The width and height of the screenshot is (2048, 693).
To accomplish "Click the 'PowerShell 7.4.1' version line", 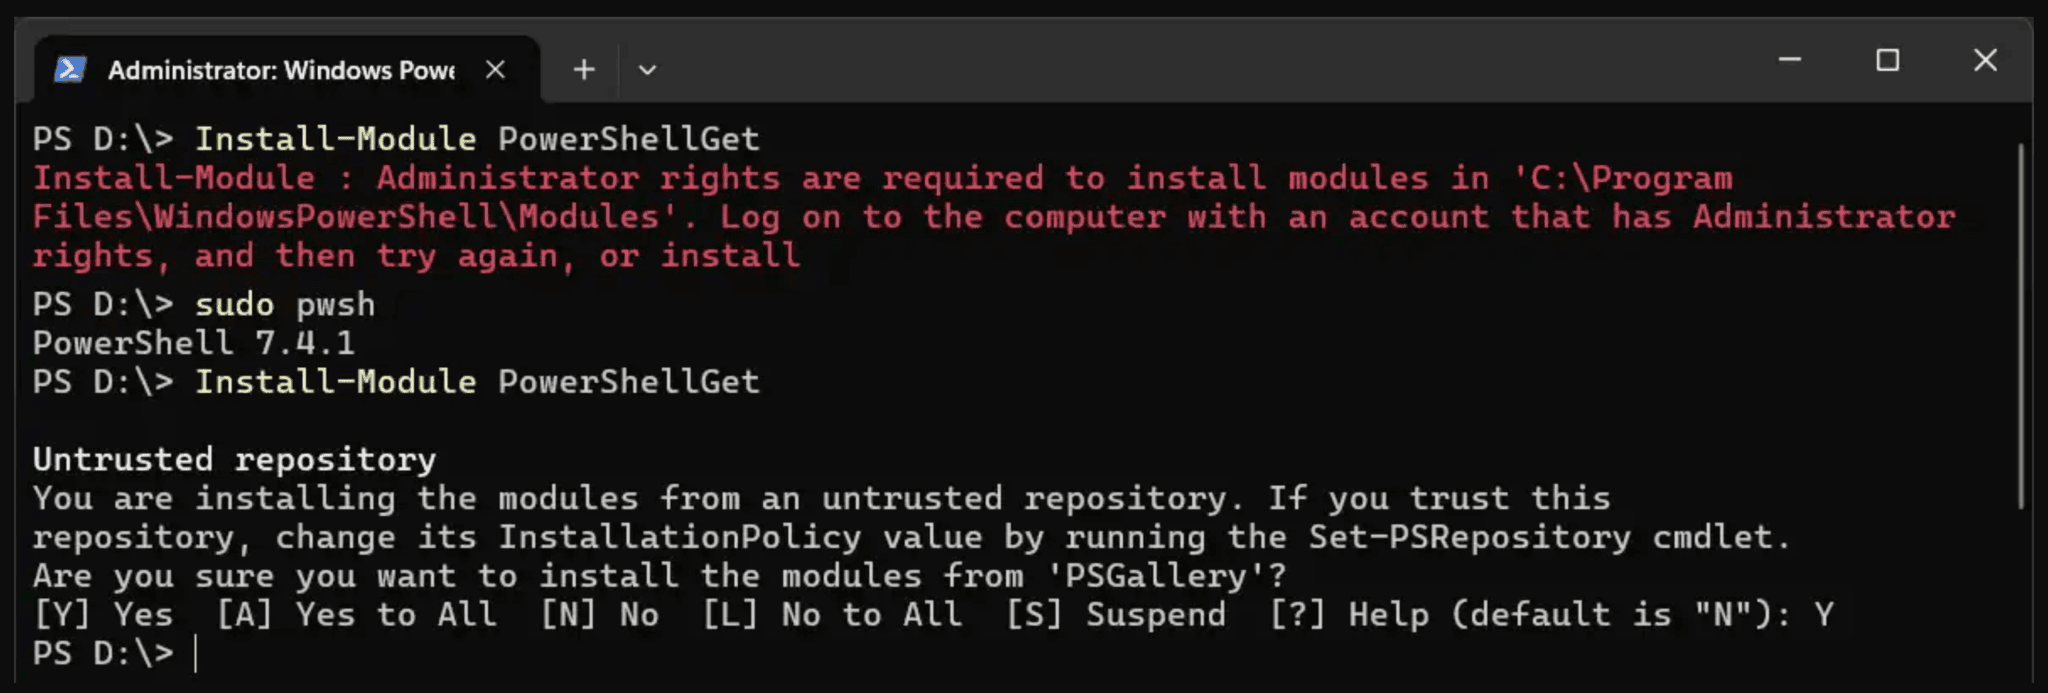I will [194, 343].
